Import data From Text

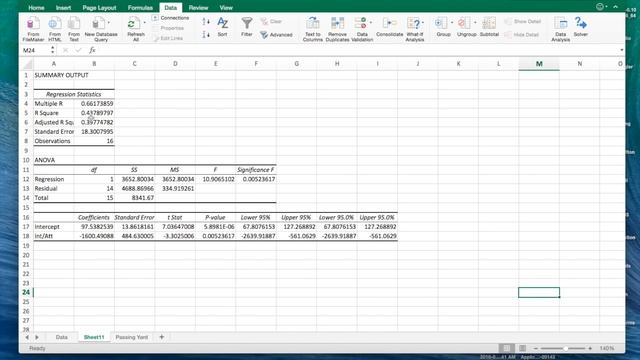coord(74,29)
